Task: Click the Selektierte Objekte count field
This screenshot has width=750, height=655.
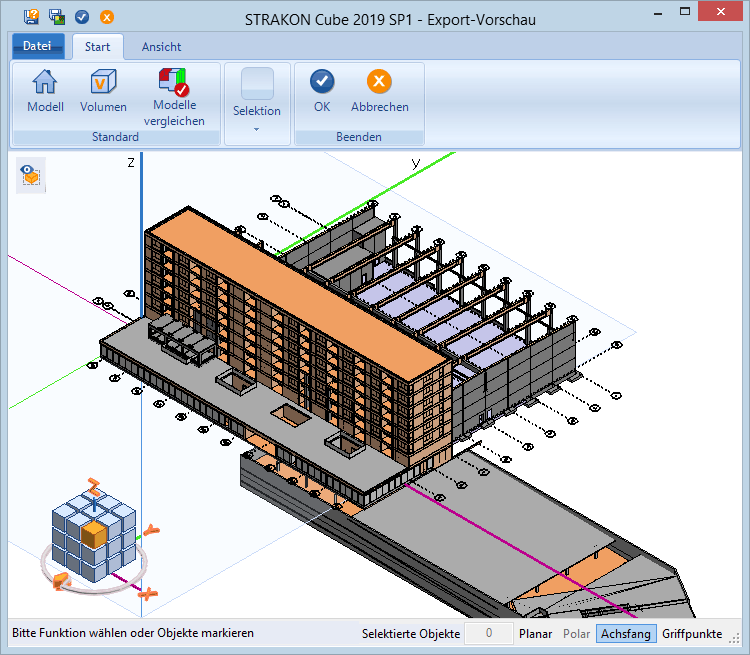Action: (489, 633)
